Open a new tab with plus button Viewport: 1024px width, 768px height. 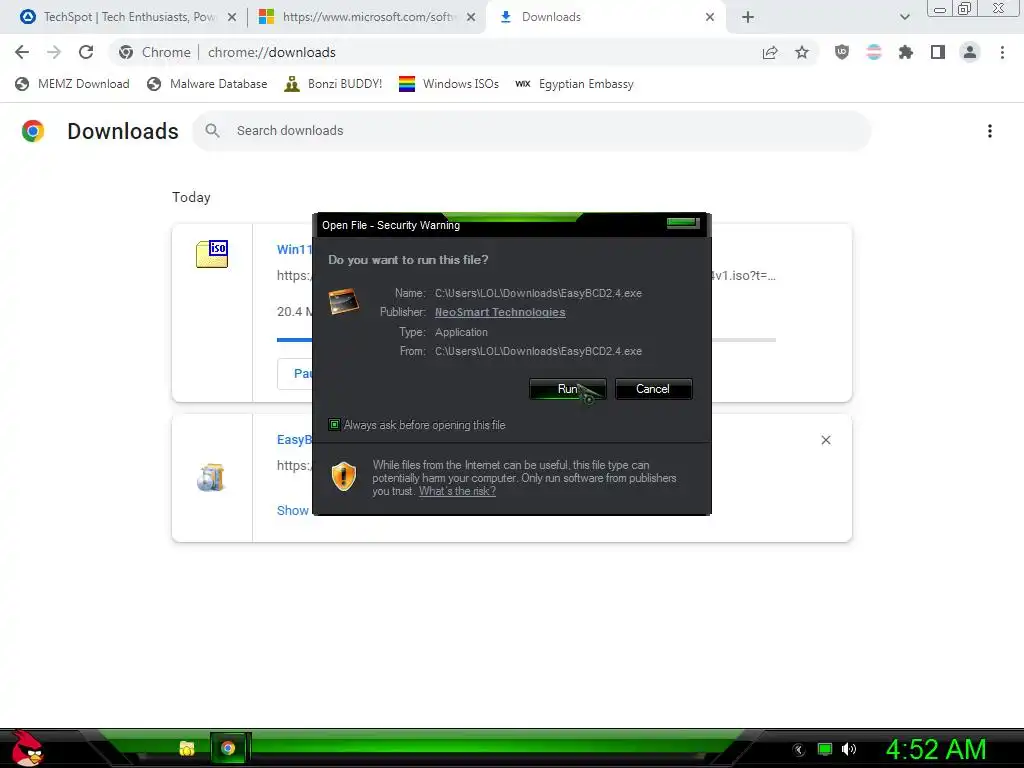748,18
